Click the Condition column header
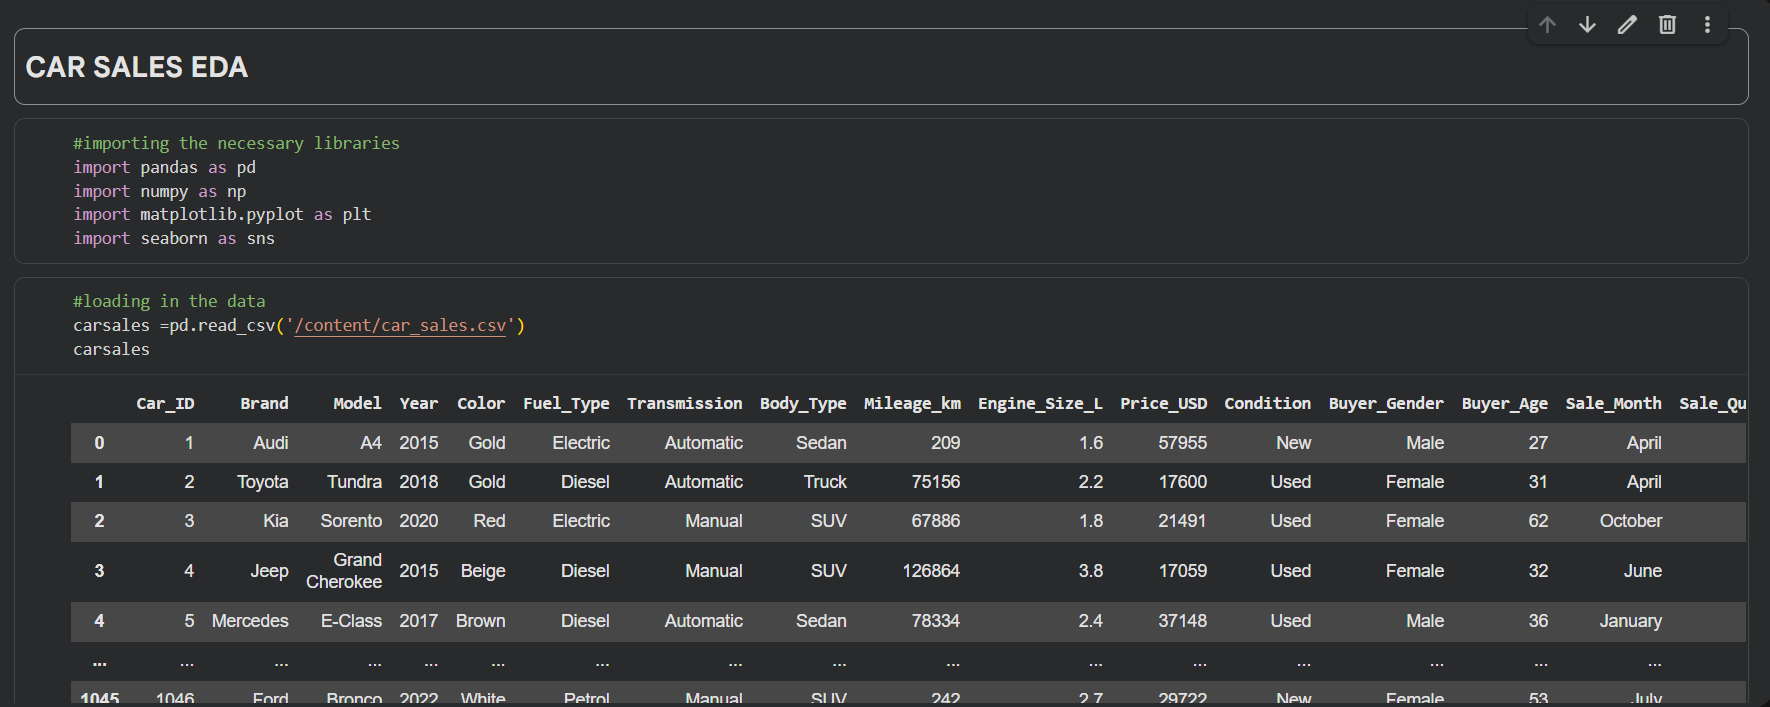The height and width of the screenshot is (707, 1770). pyautogui.click(x=1267, y=403)
